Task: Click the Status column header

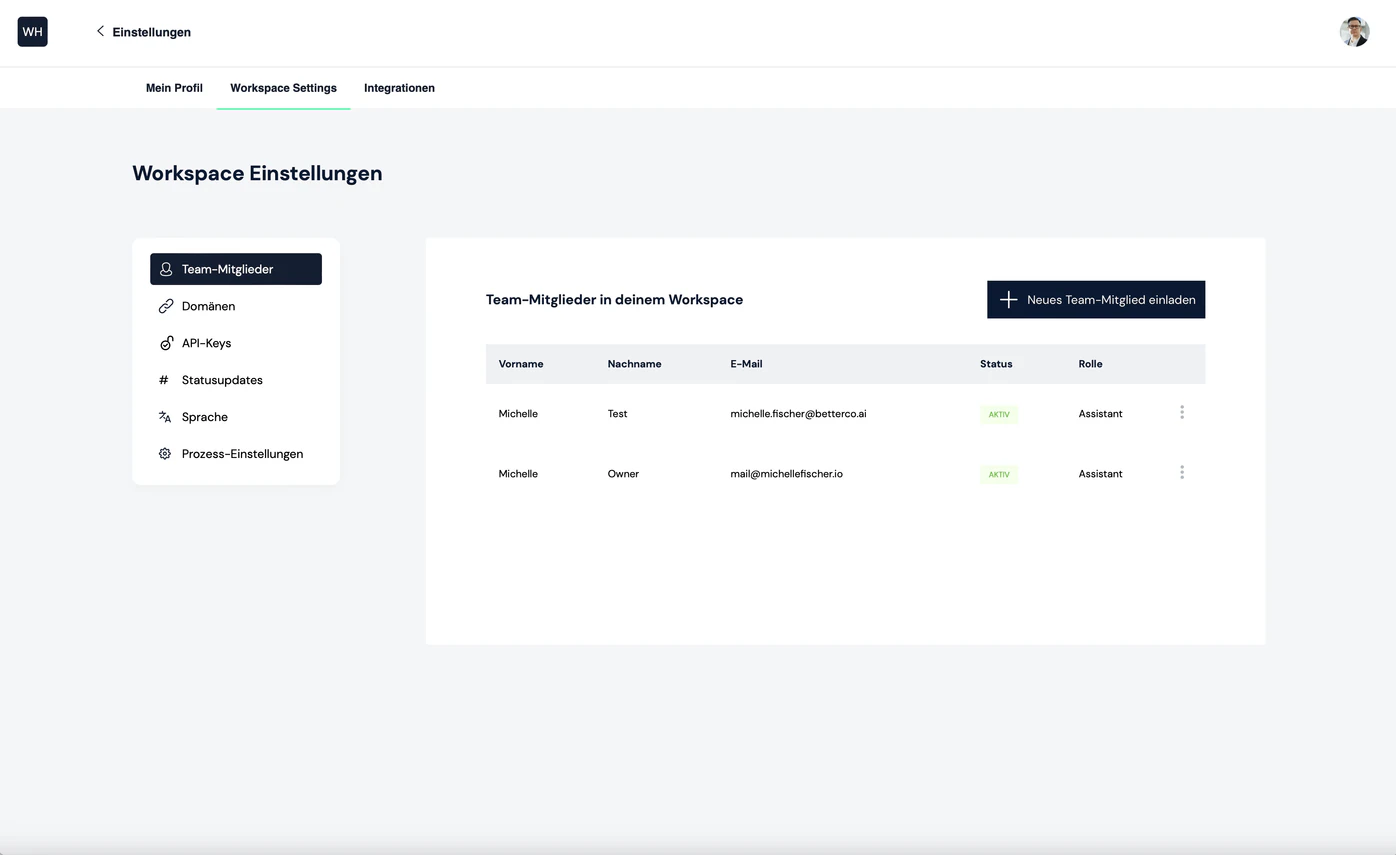Action: tap(996, 364)
